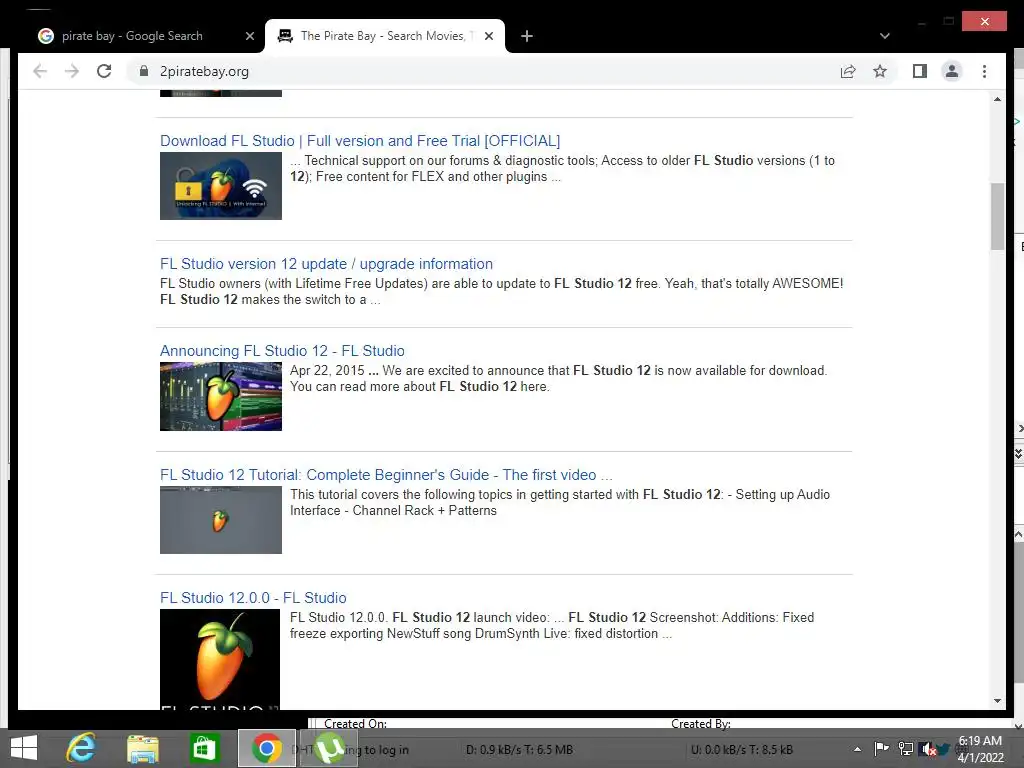Open Announcing FL Studio 12 link

[x=282, y=351]
